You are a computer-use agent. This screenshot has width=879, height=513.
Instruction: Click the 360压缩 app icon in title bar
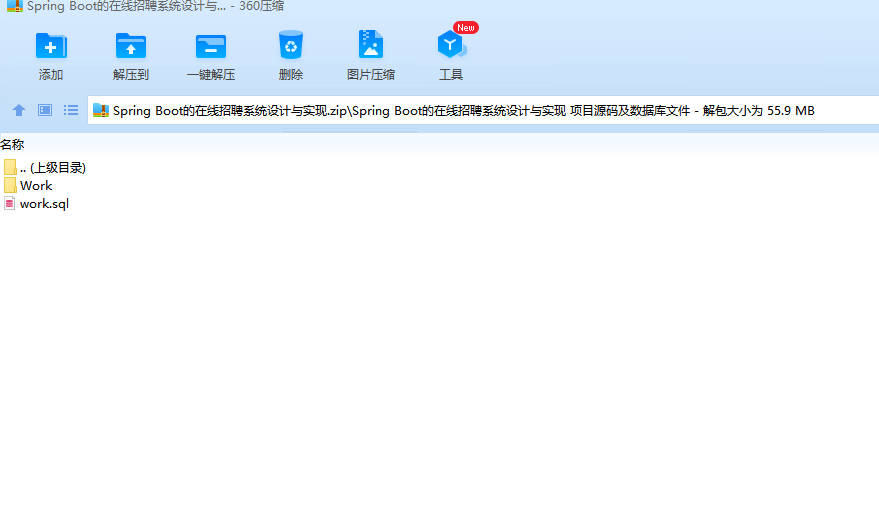tap(15, 6)
